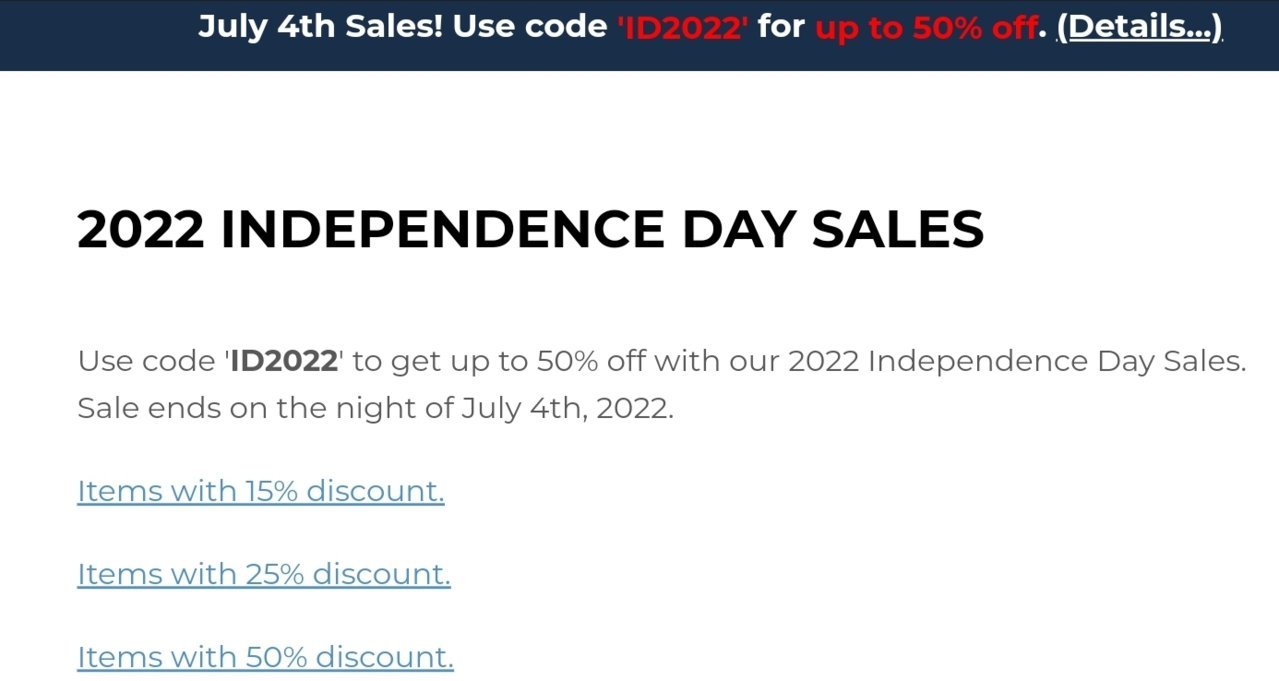Open Items with 15% discount link
This screenshot has height=681, width=1279.
(261, 491)
